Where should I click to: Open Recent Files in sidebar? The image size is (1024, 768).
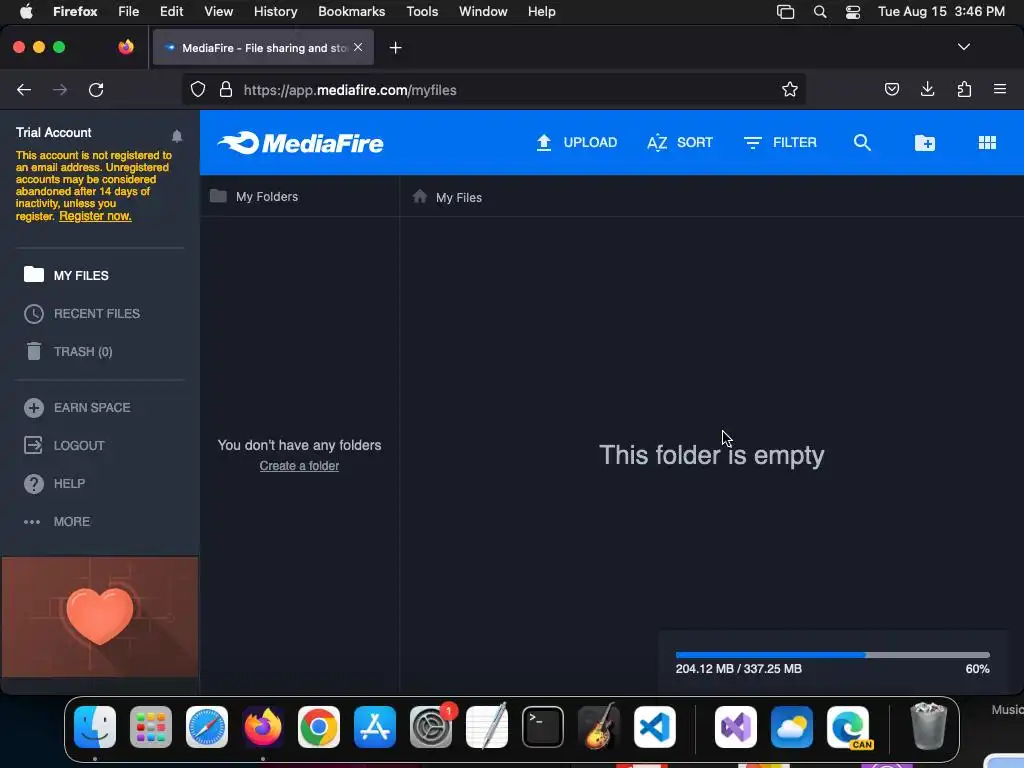coord(82,313)
